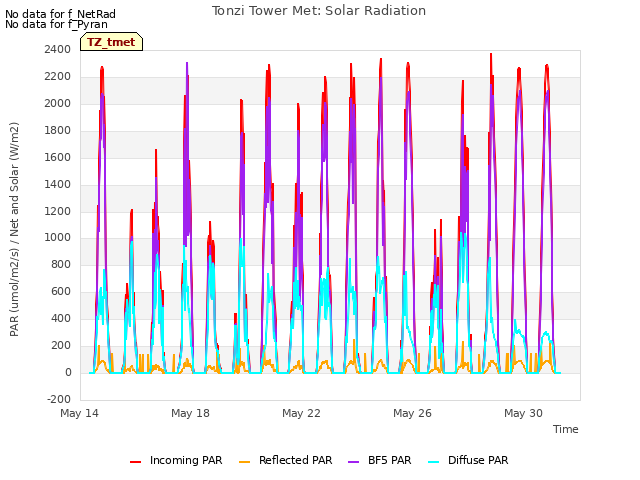Click the TZ_tmet label box
This screenshot has height=480, width=640.
tap(111, 42)
